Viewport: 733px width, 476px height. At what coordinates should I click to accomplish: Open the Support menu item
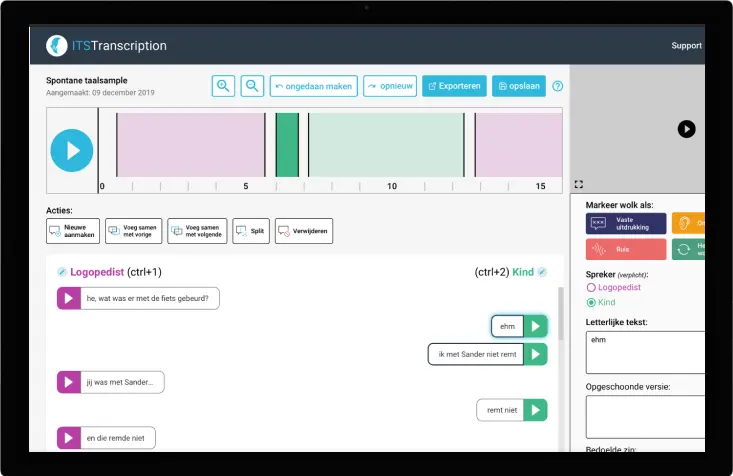point(686,46)
